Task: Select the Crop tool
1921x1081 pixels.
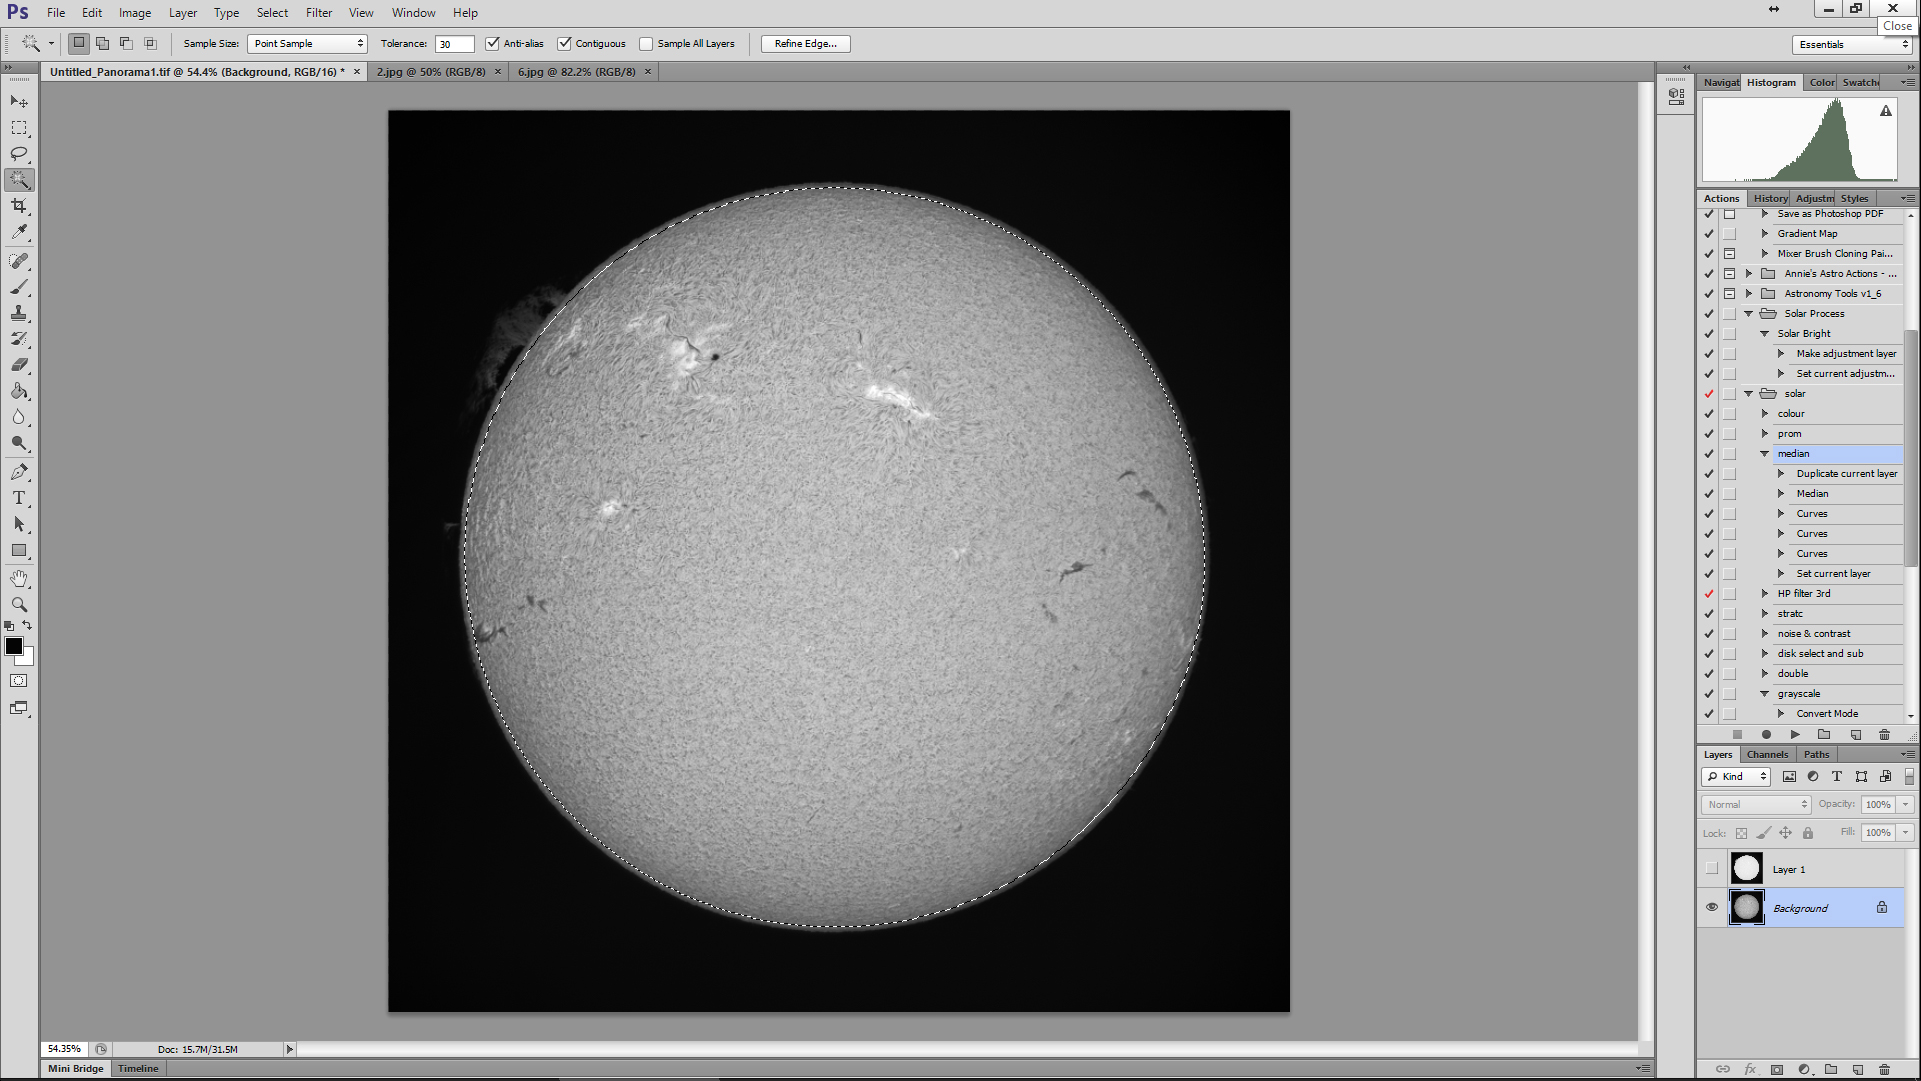Action: (x=19, y=206)
